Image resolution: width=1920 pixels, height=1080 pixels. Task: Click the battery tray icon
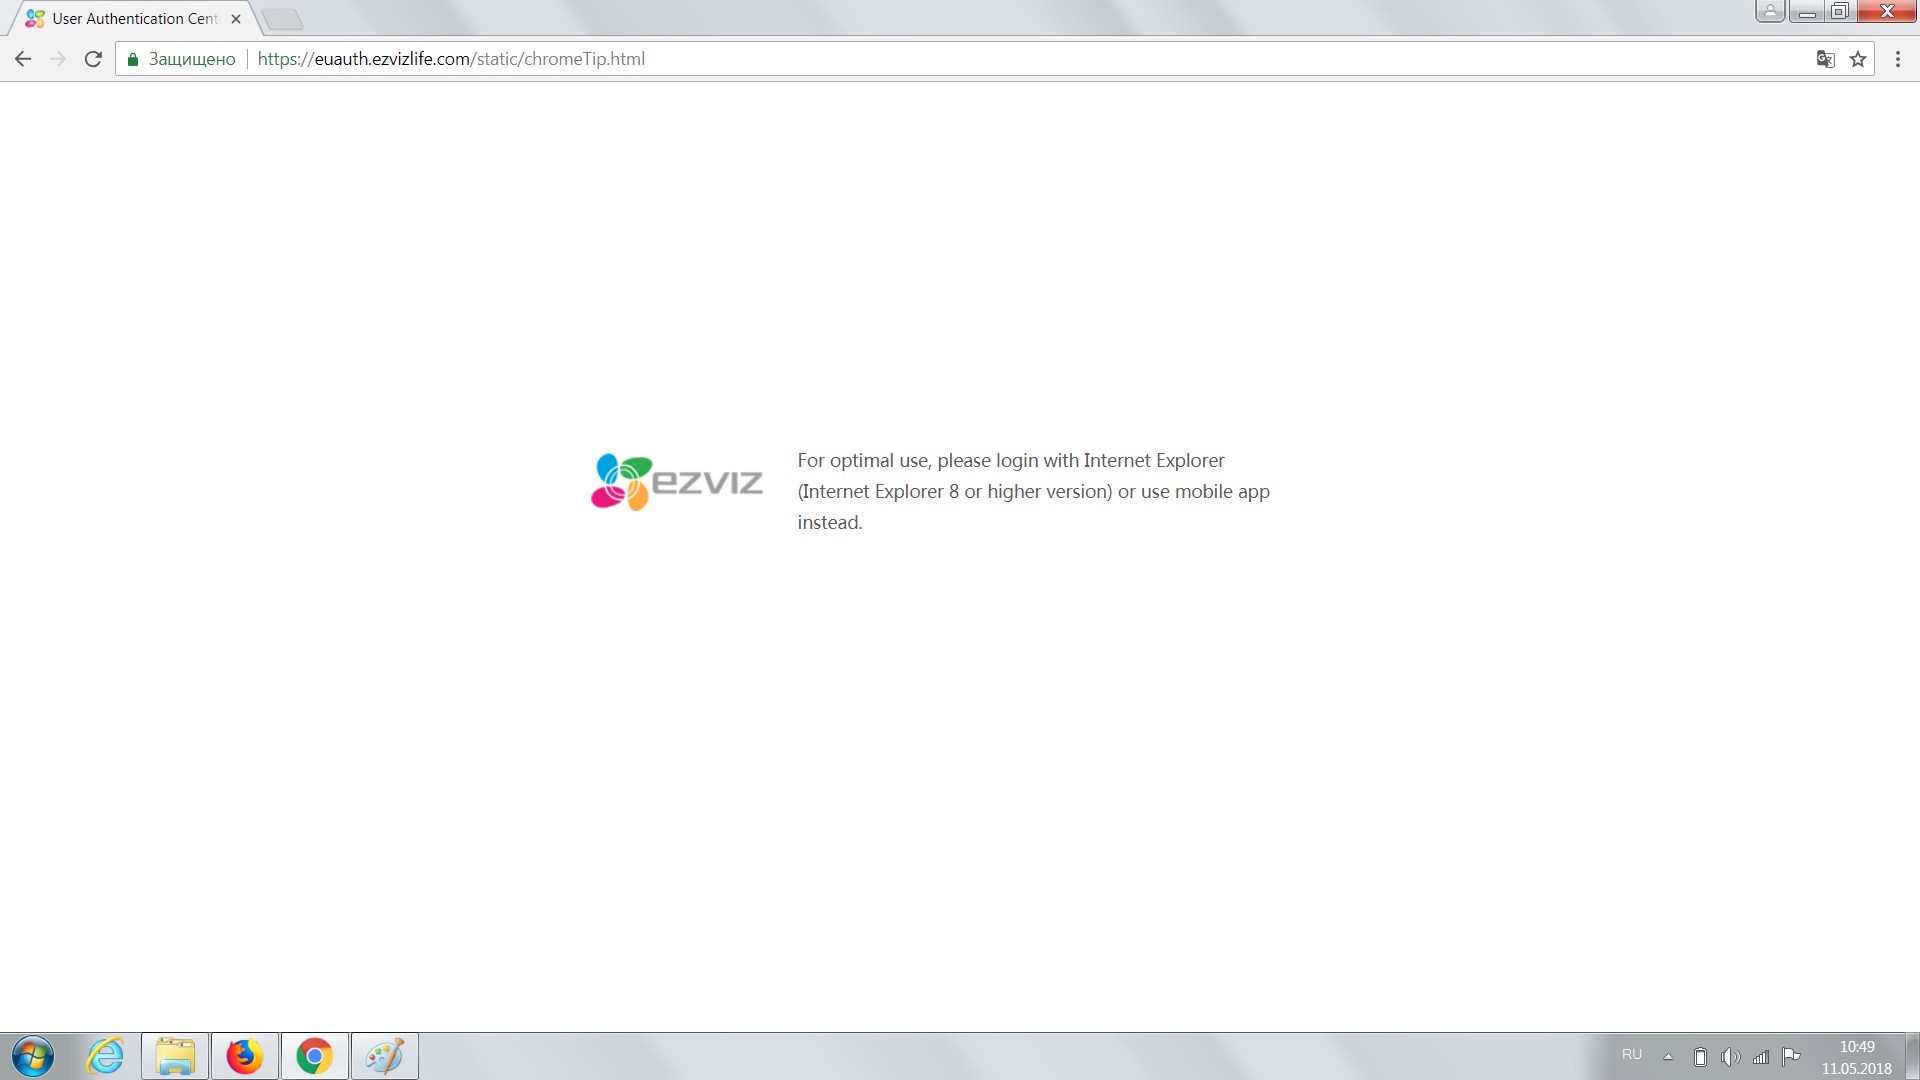(x=1700, y=1056)
